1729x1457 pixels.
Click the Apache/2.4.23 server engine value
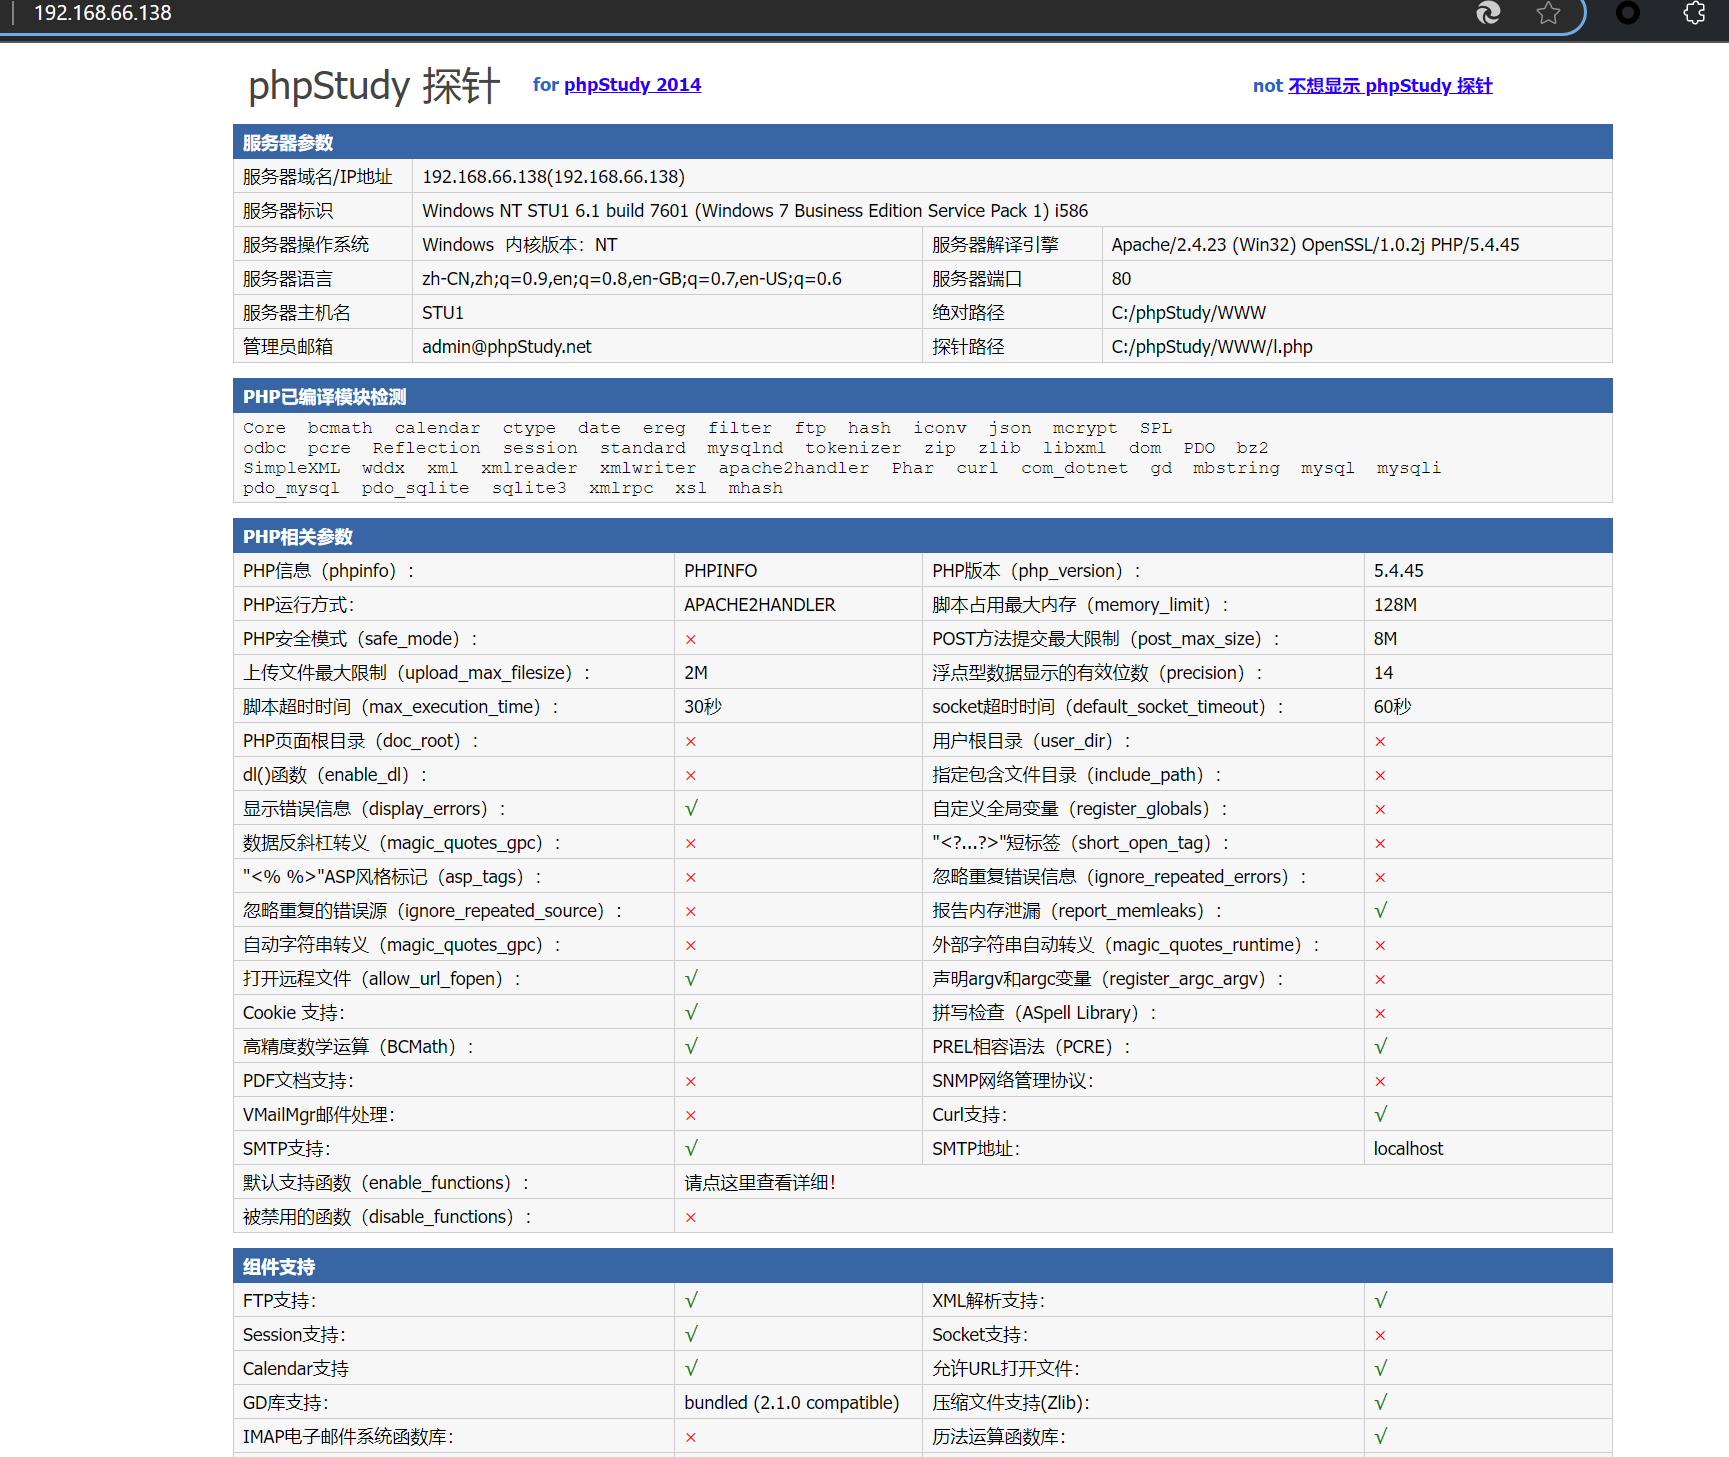tap(1315, 245)
